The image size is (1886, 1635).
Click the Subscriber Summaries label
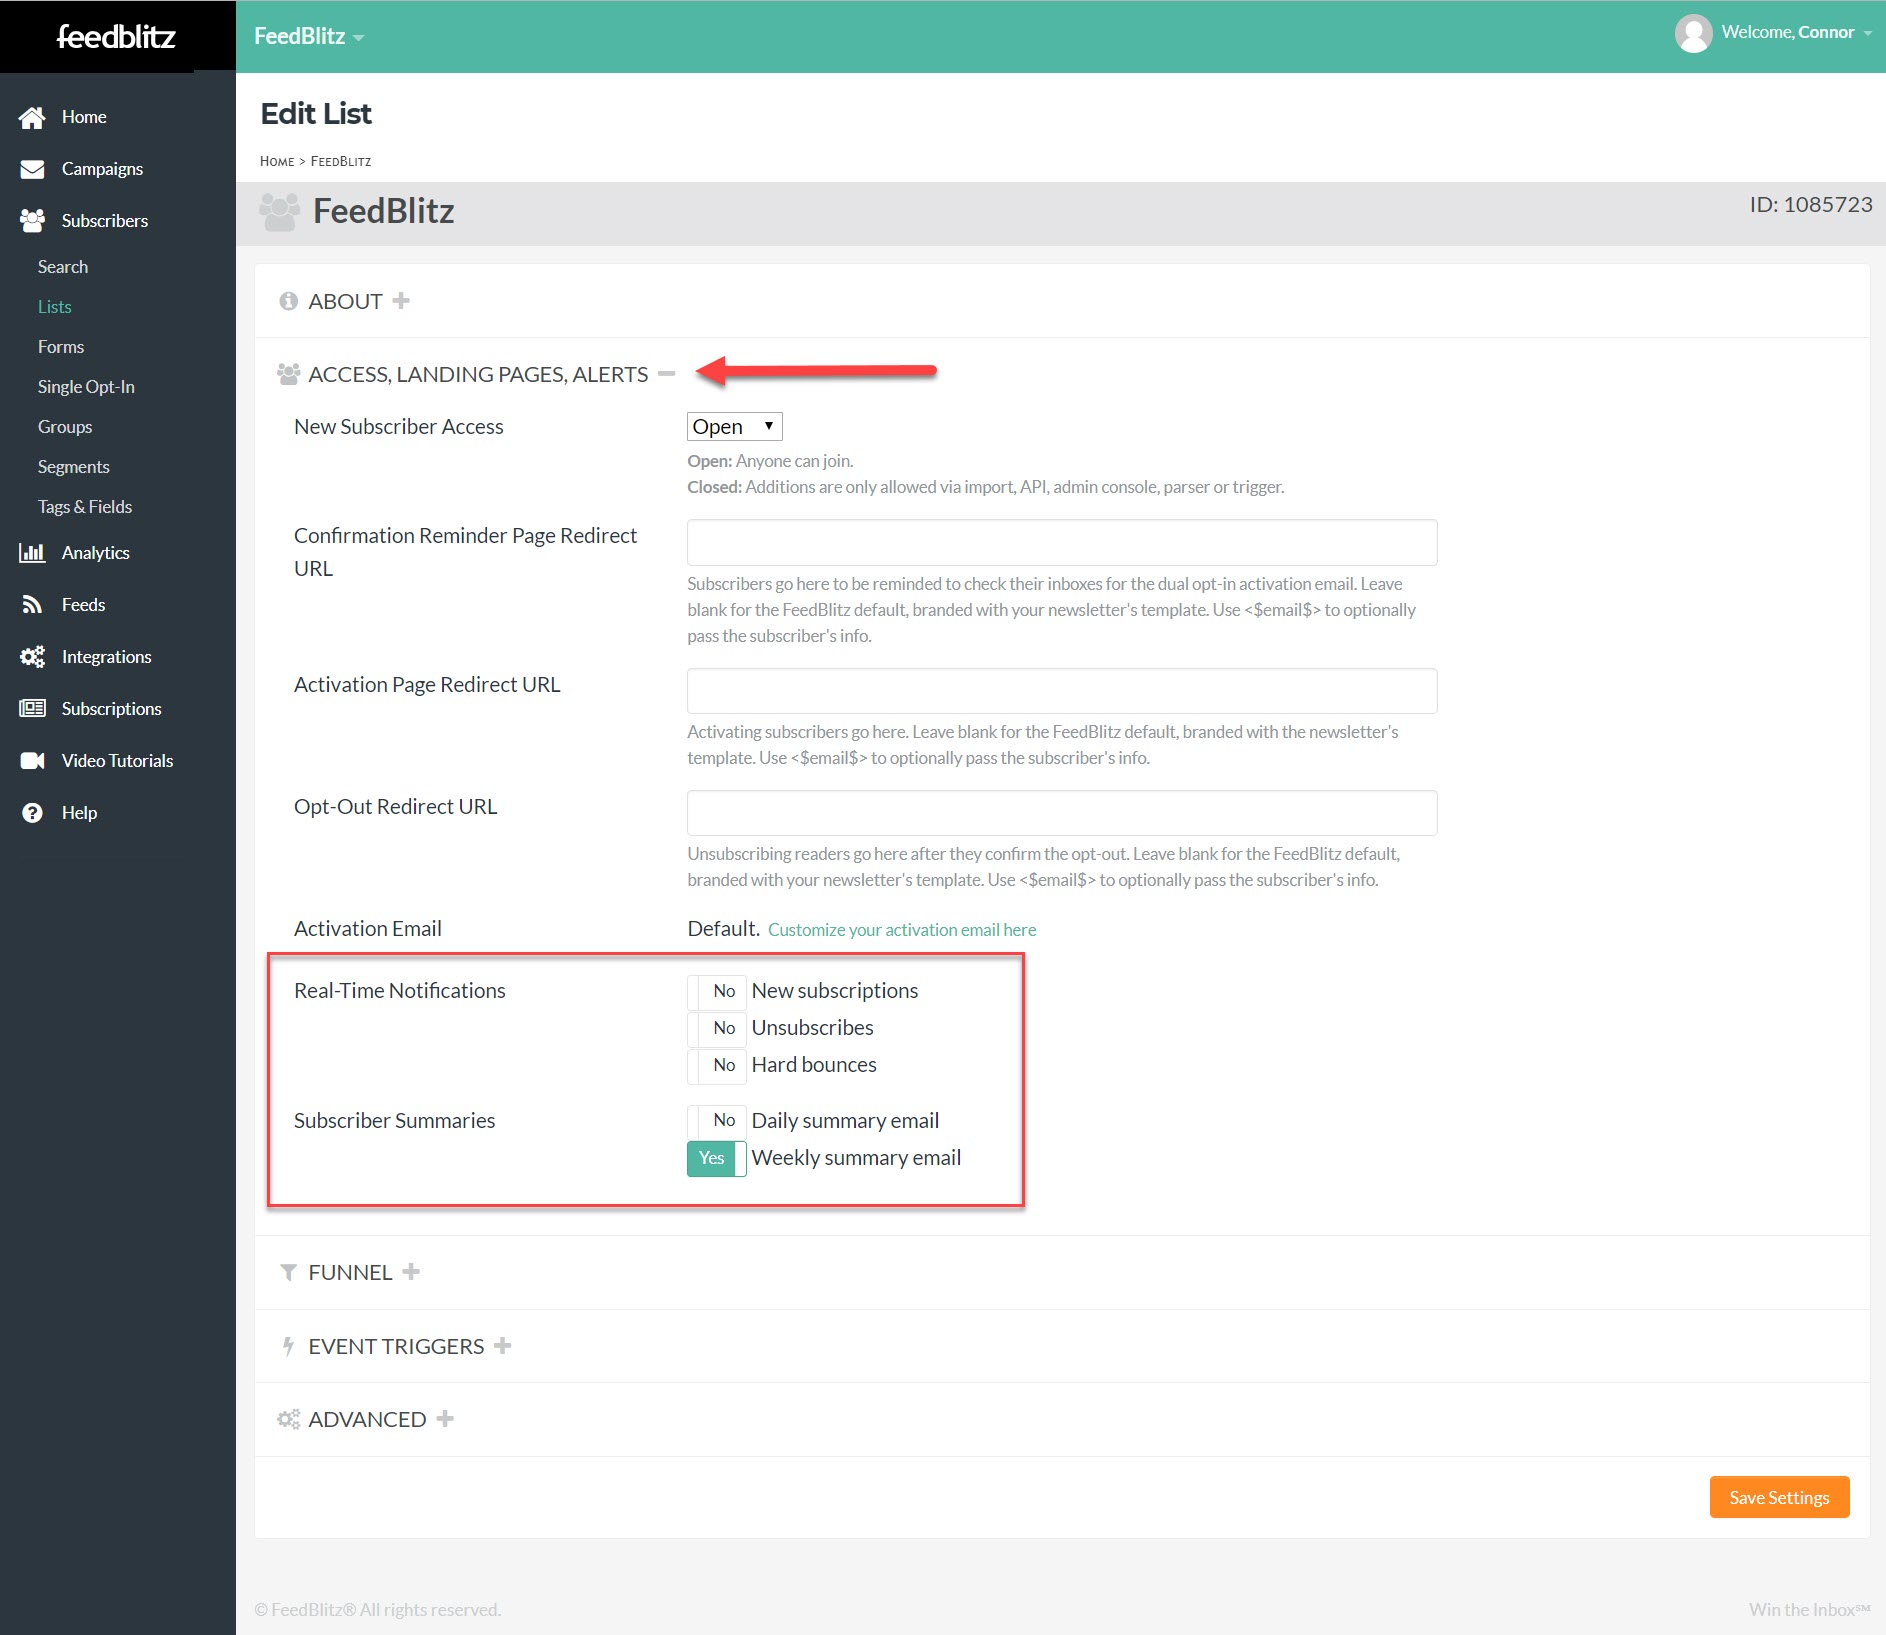[395, 1121]
